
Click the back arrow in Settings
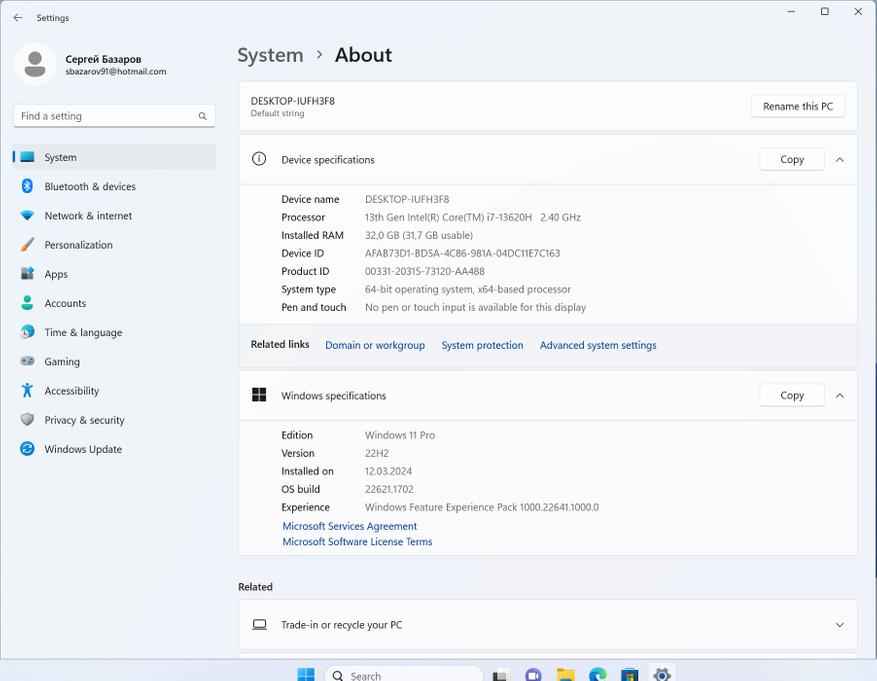[x=18, y=18]
